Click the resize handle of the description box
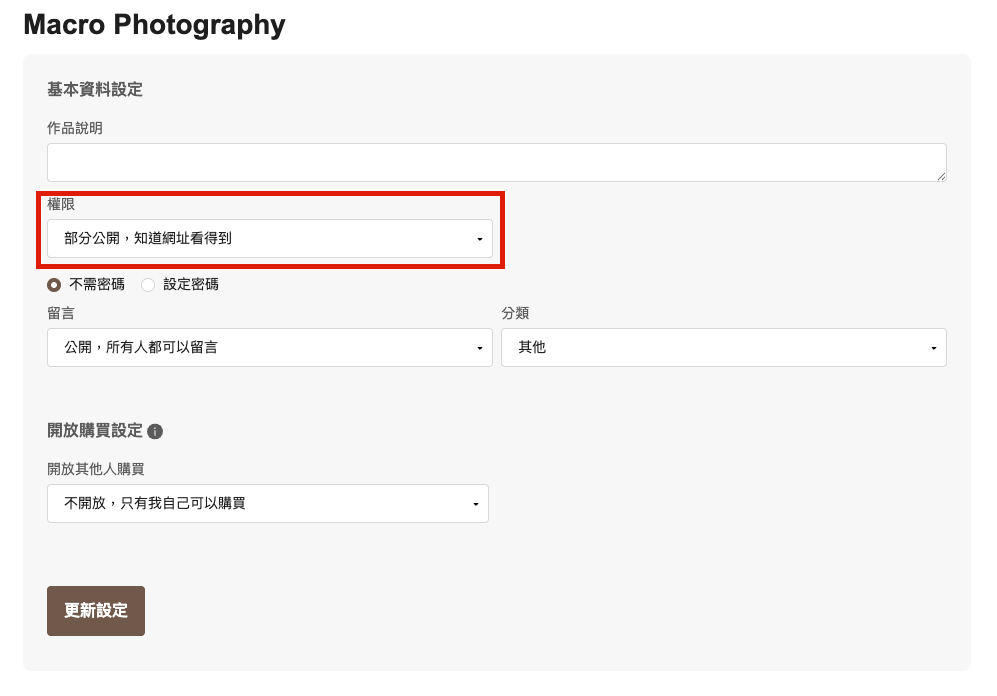The image size is (997, 696). (941, 176)
